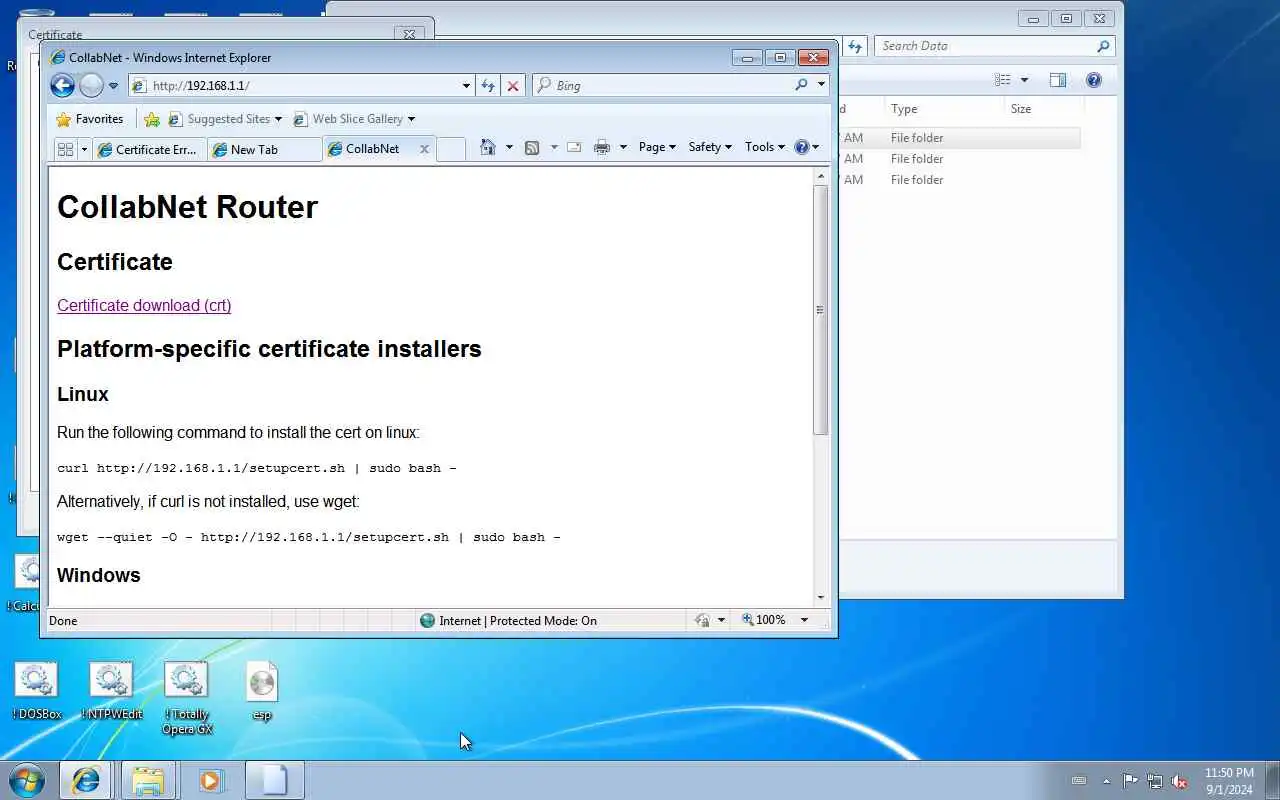Click the Action Center flag icon

(x=1130, y=781)
